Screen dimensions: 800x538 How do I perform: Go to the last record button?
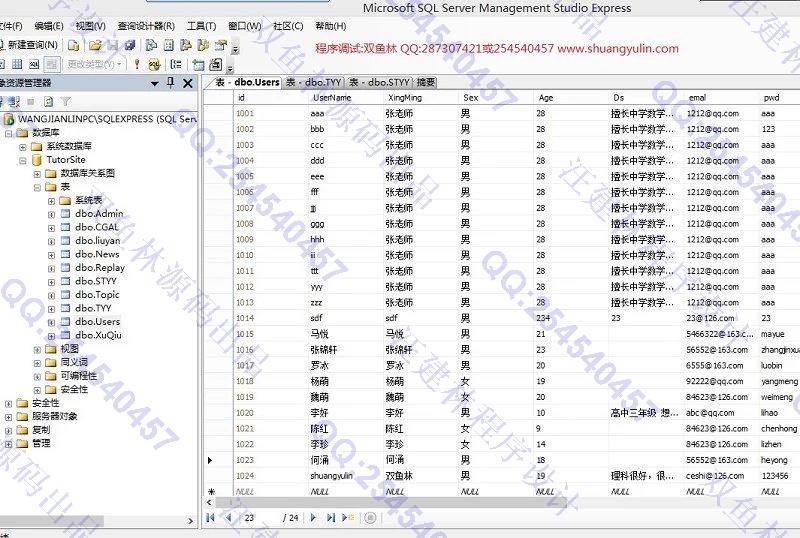(331, 518)
